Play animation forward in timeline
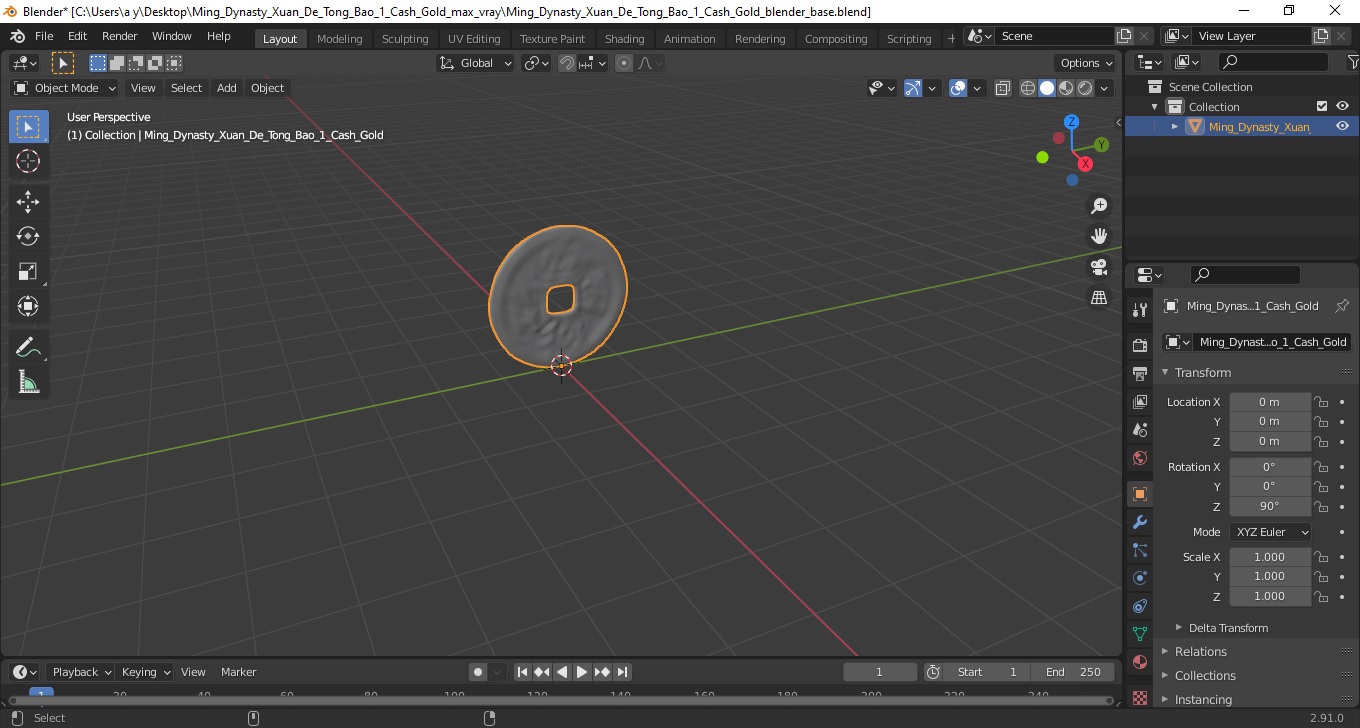Image resolution: width=1360 pixels, height=728 pixels. [x=582, y=672]
